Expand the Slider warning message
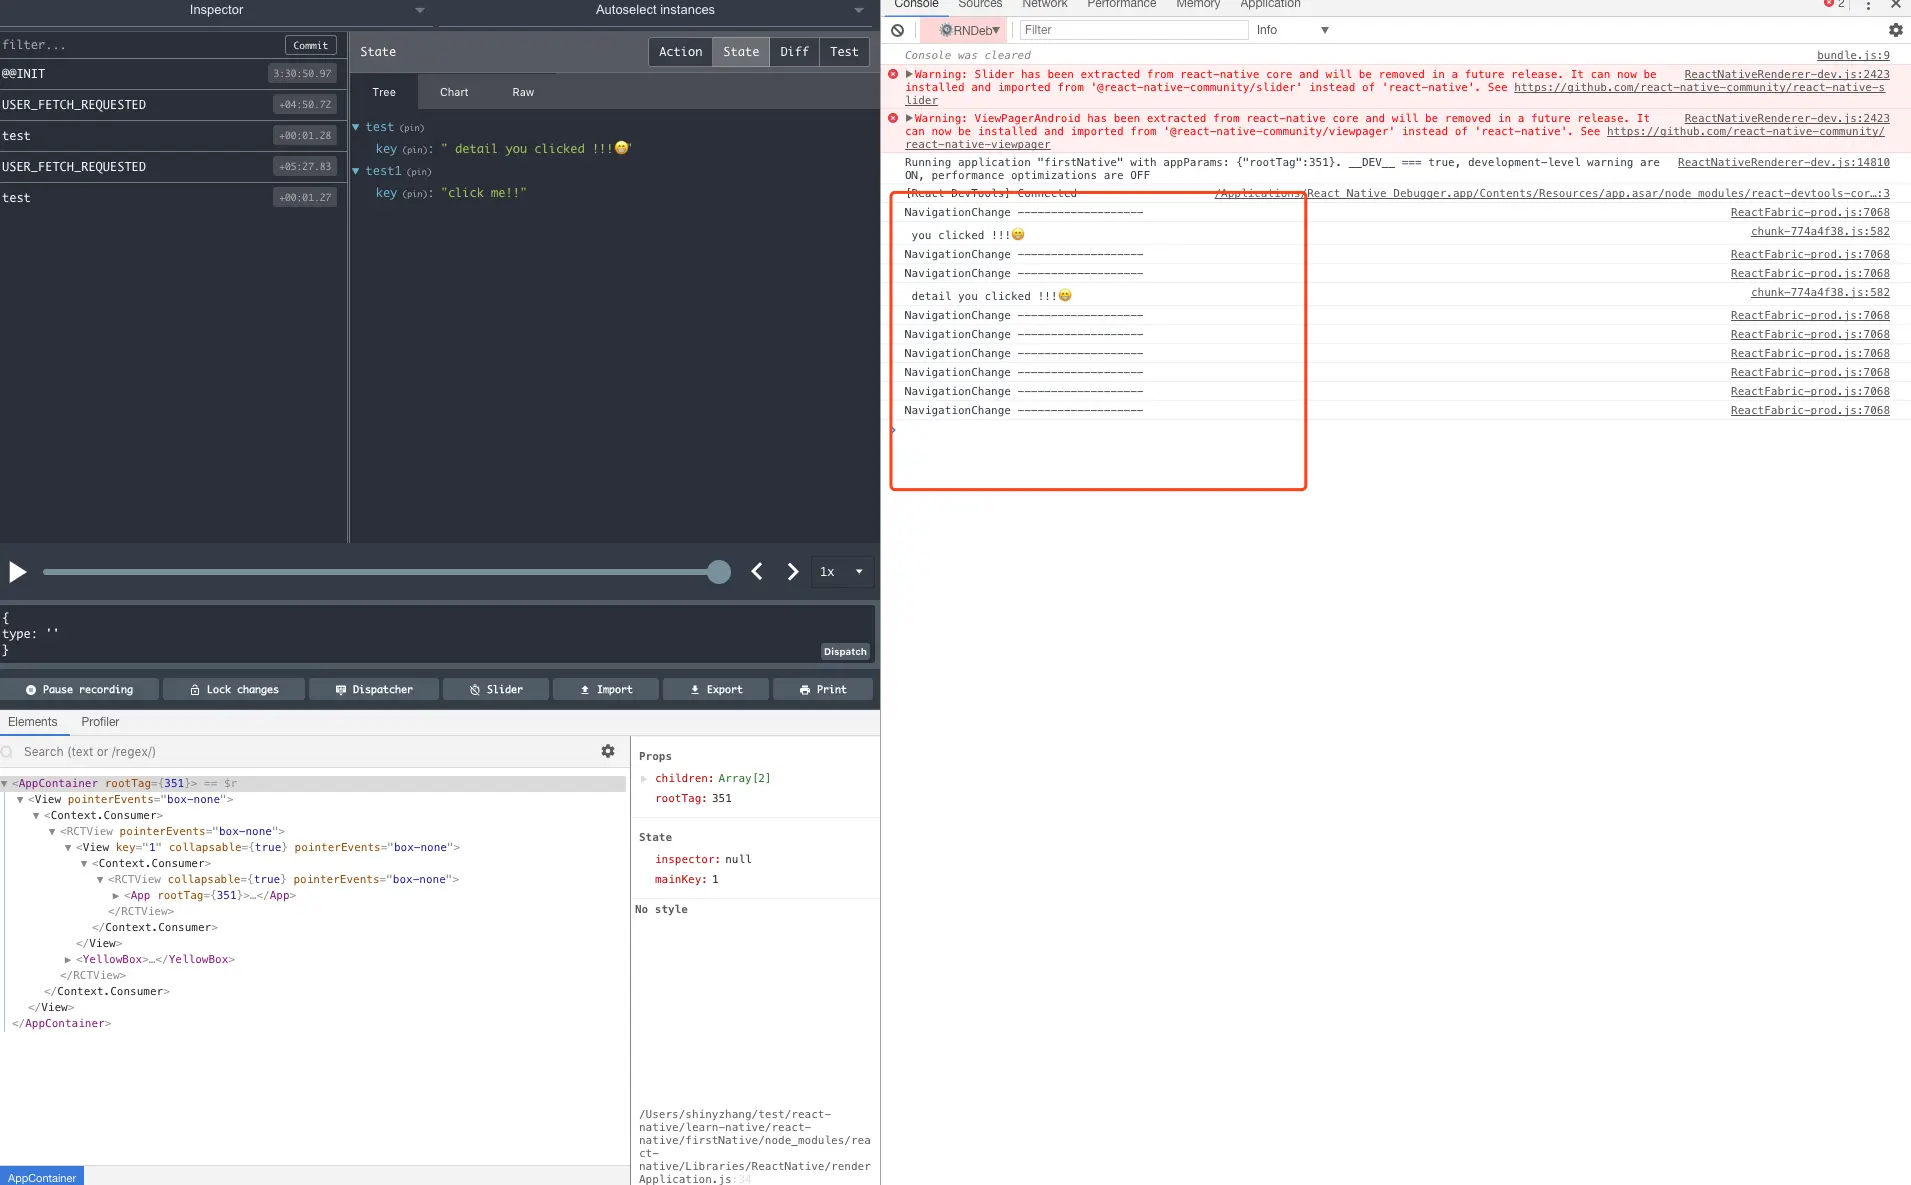 pyautogui.click(x=909, y=74)
